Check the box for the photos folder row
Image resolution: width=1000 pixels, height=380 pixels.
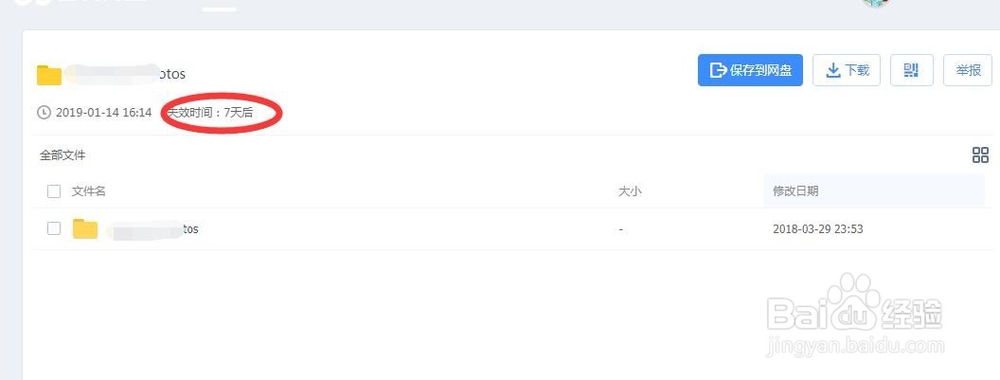coord(54,228)
